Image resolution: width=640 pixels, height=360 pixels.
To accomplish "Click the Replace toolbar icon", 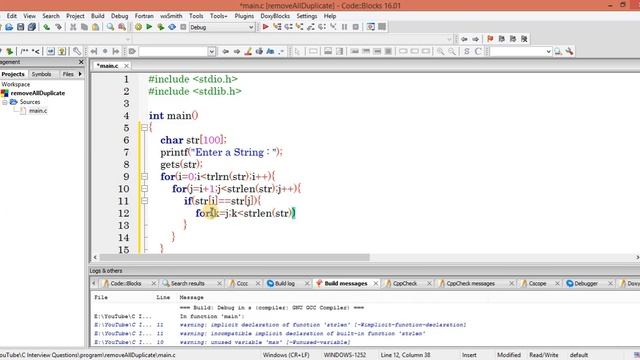I will coord(122,27).
